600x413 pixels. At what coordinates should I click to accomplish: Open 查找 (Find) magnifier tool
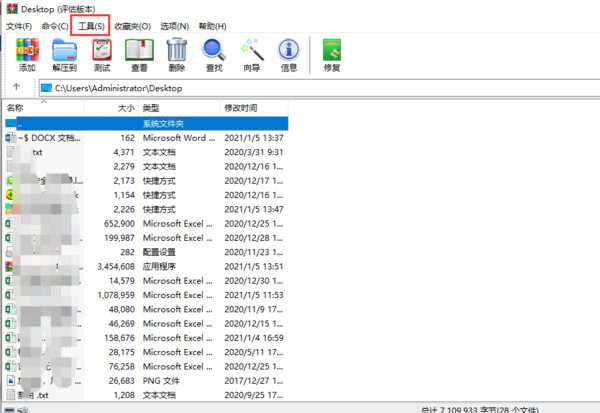pyautogui.click(x=214, y=54)
